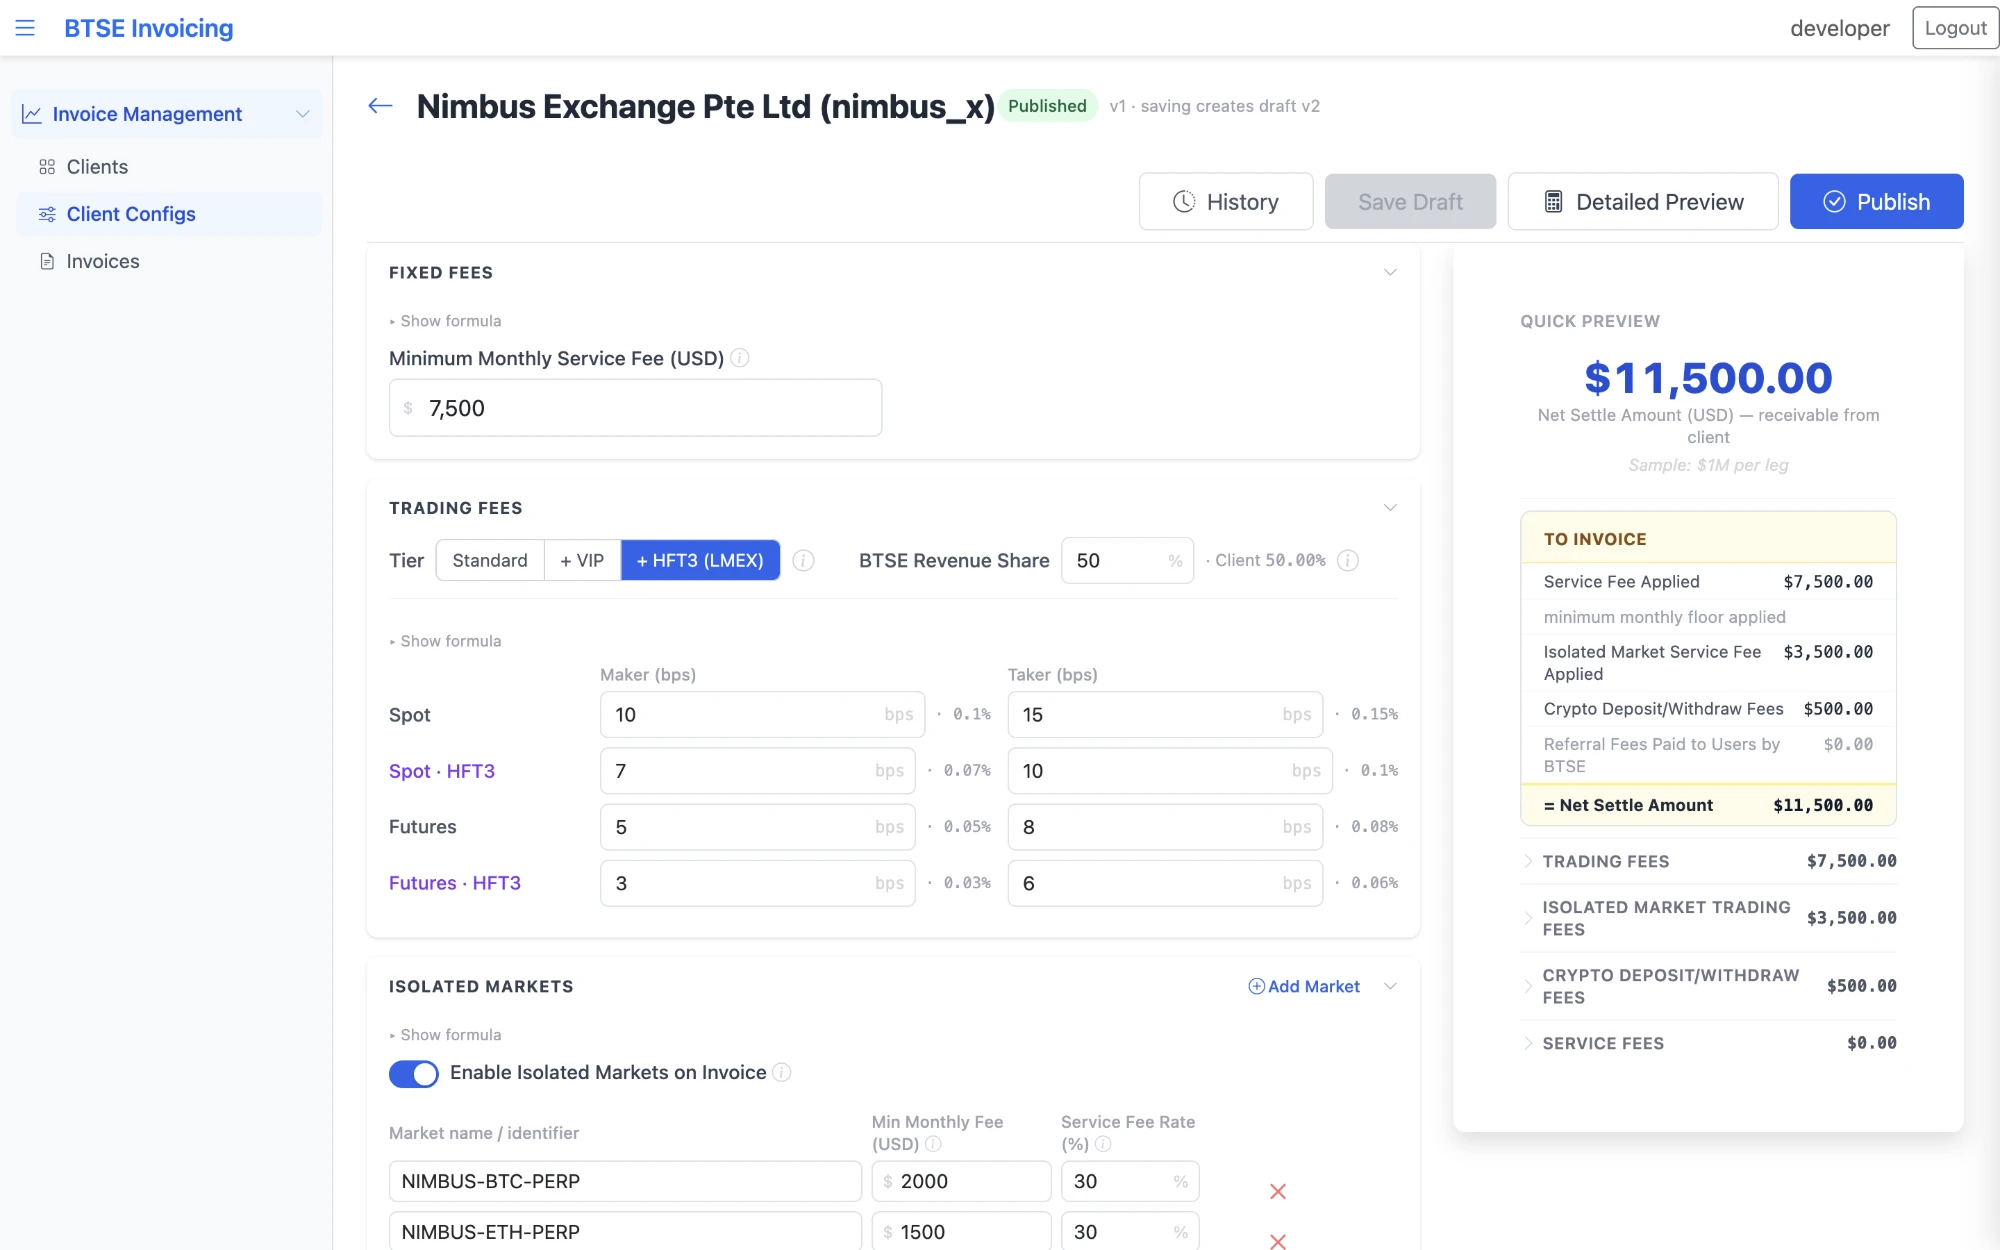The height and width of the screenshot is (1250, 2000).
Task: Edit NIMBUS-BTC-PERP min monthly fee field
Action: 961,1181
